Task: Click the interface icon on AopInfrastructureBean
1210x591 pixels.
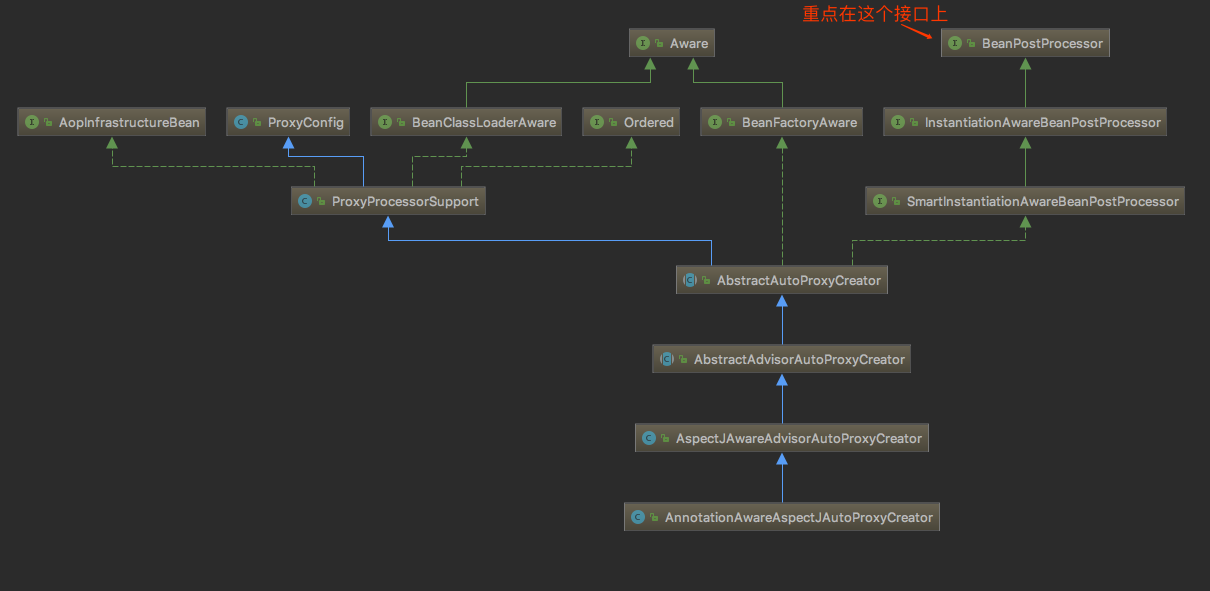Action: click(32, 122)
